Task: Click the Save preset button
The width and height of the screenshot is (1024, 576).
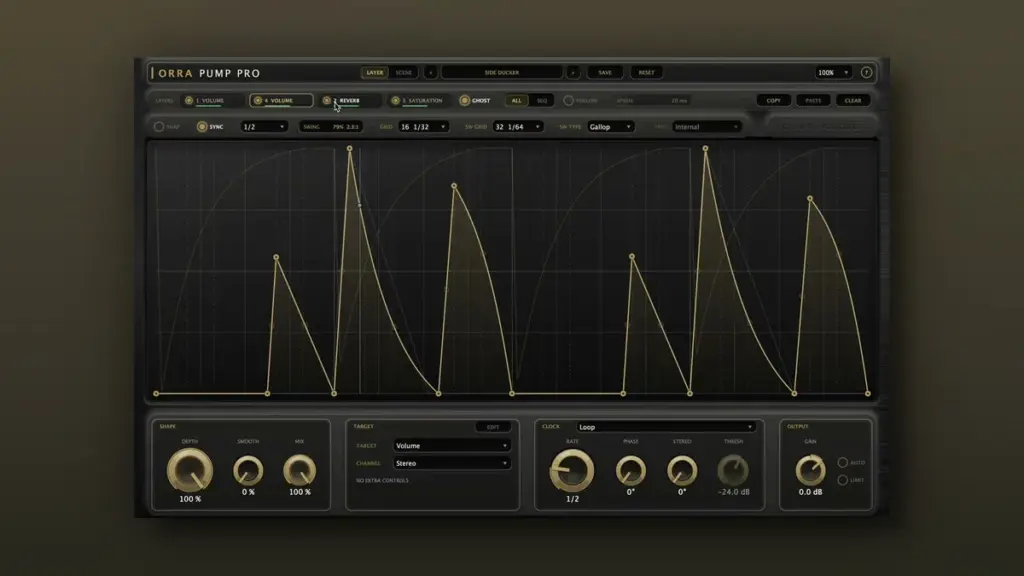Action: pyautogui.click(x=605, y=72)
